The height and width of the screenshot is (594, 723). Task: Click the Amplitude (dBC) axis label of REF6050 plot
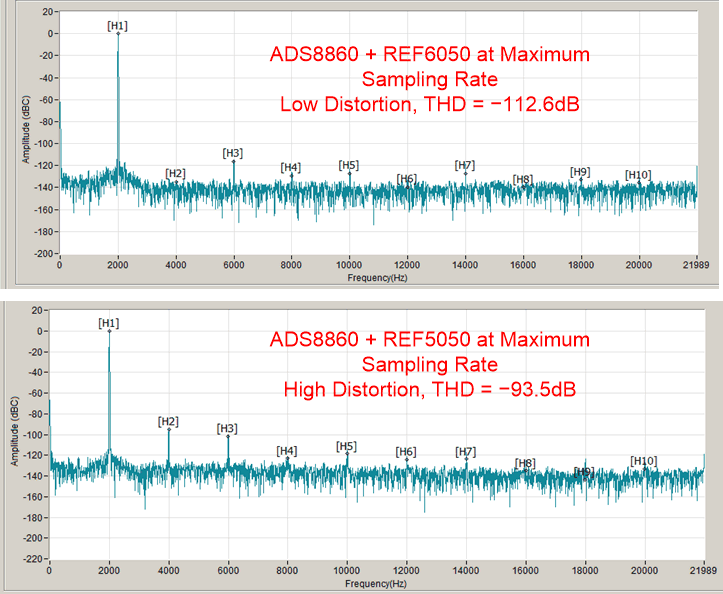[26, 129]
